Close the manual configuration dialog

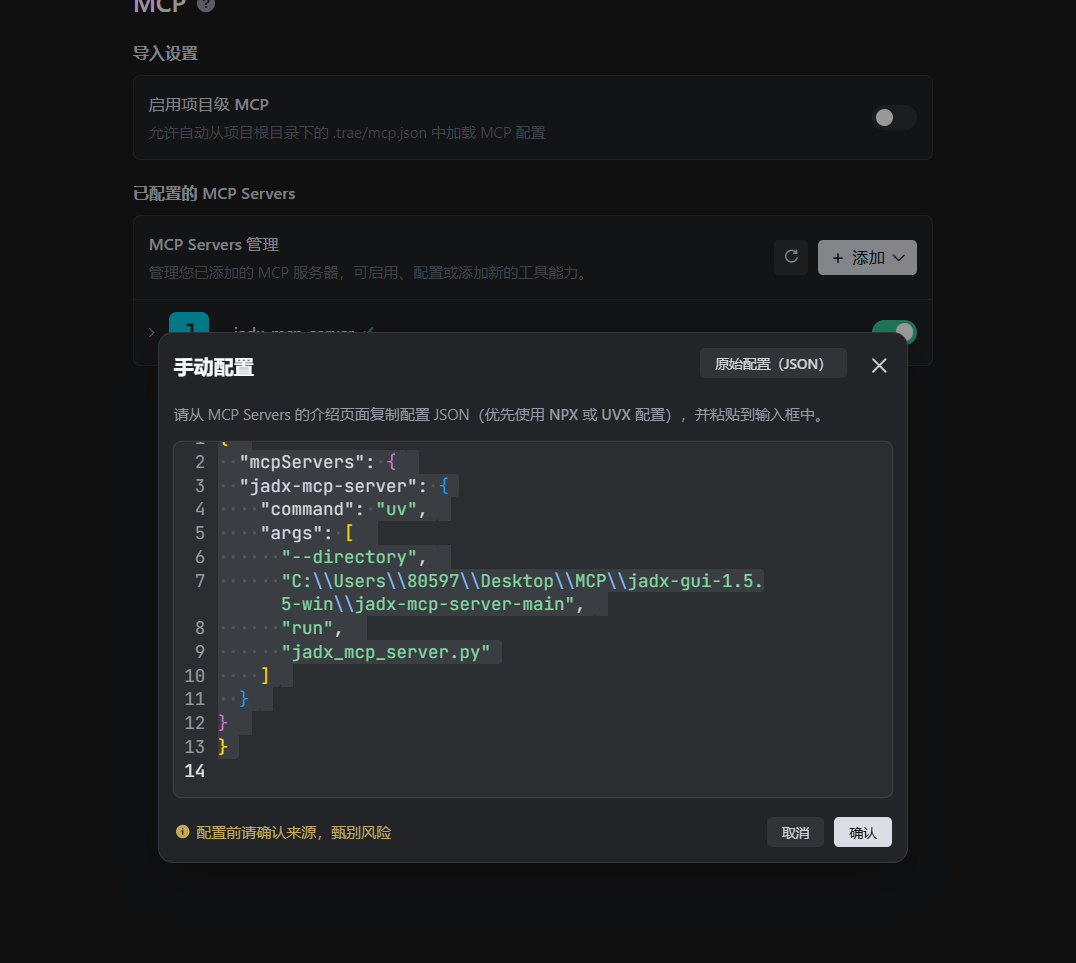(879, 366)
